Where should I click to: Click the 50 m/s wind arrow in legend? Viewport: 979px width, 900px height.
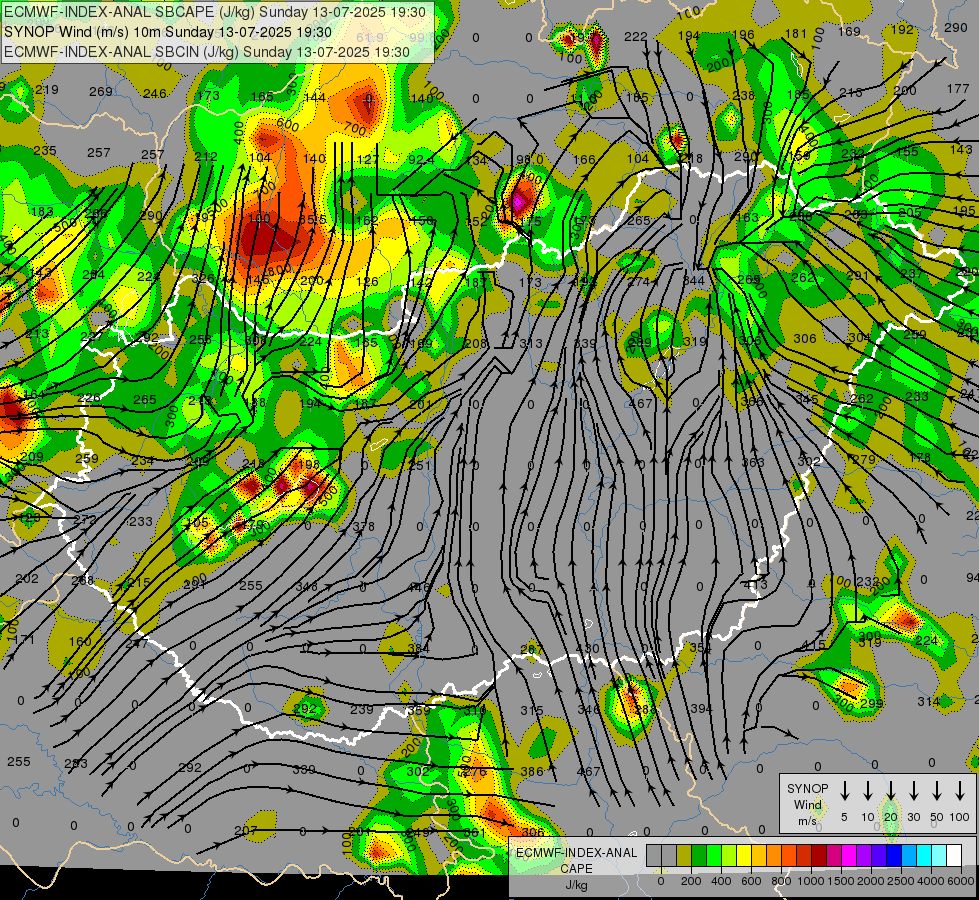click(x=937, y=791)
